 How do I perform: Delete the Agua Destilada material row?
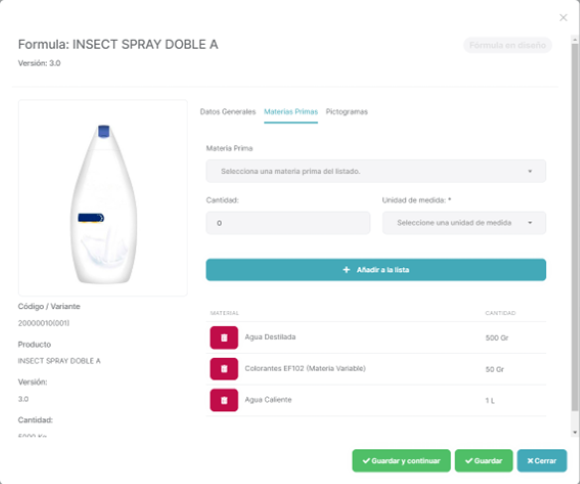224,337
